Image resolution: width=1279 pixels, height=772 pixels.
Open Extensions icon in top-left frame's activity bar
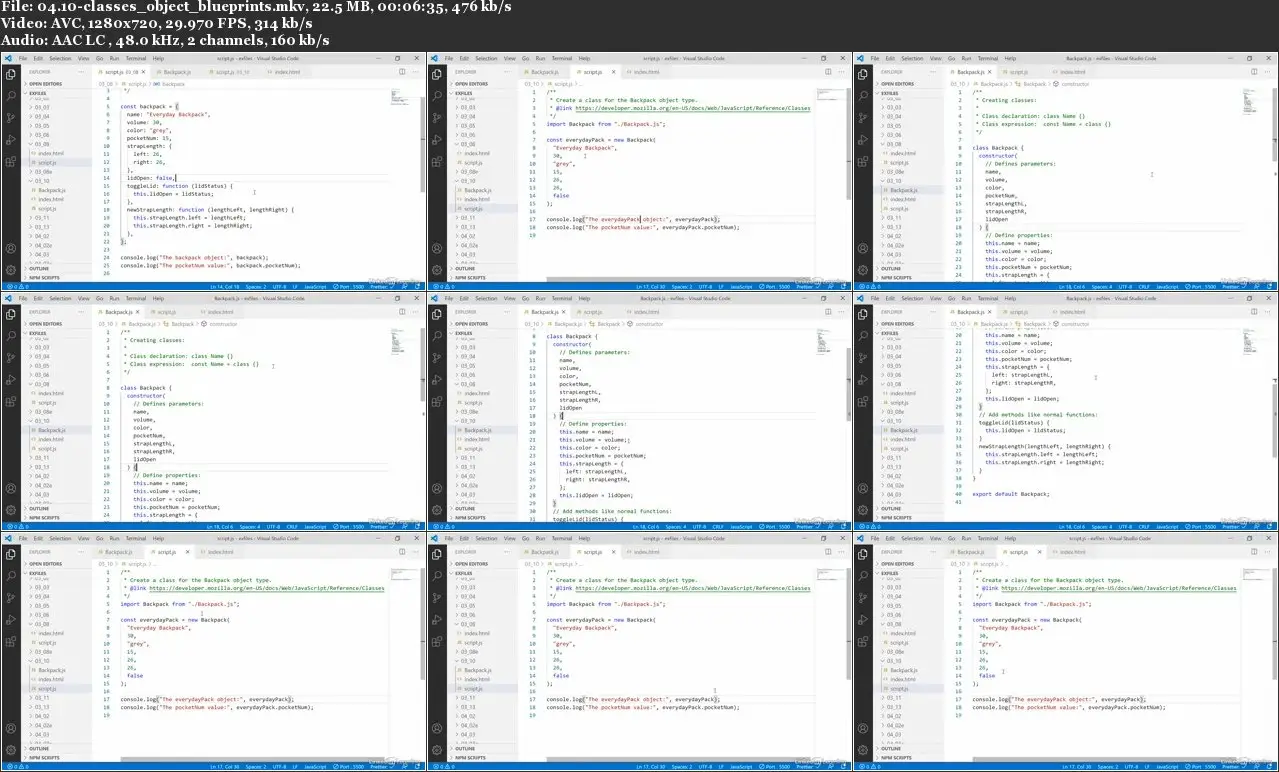(11, 162)
